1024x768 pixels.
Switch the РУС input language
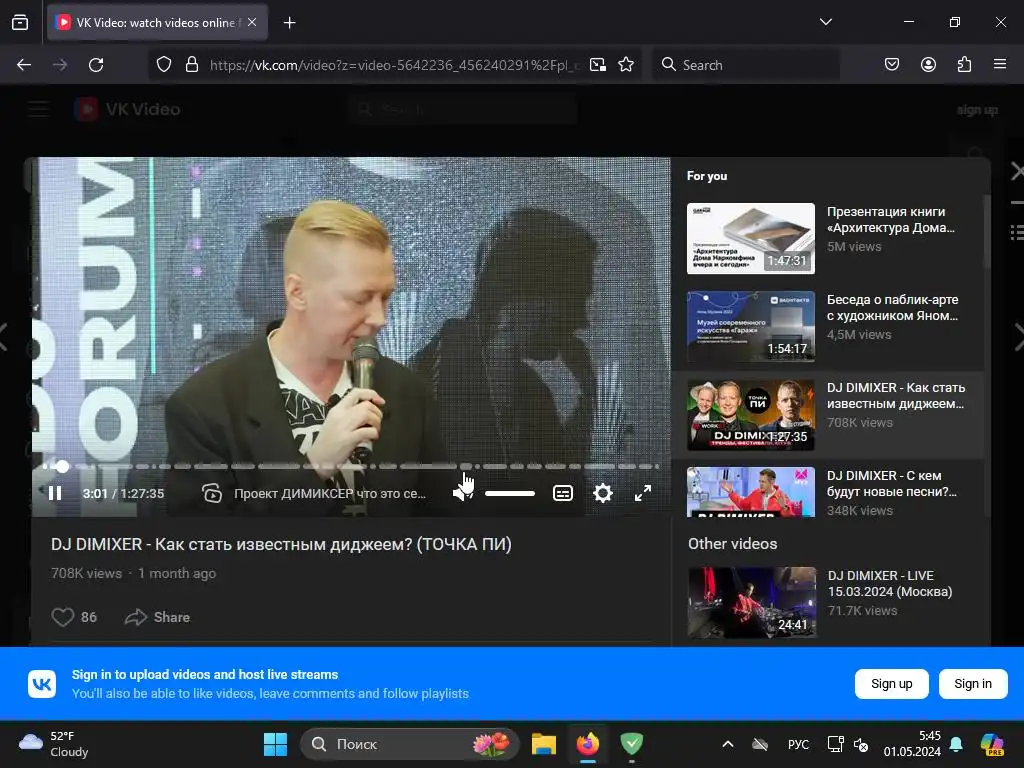click(x=798, y=744)
